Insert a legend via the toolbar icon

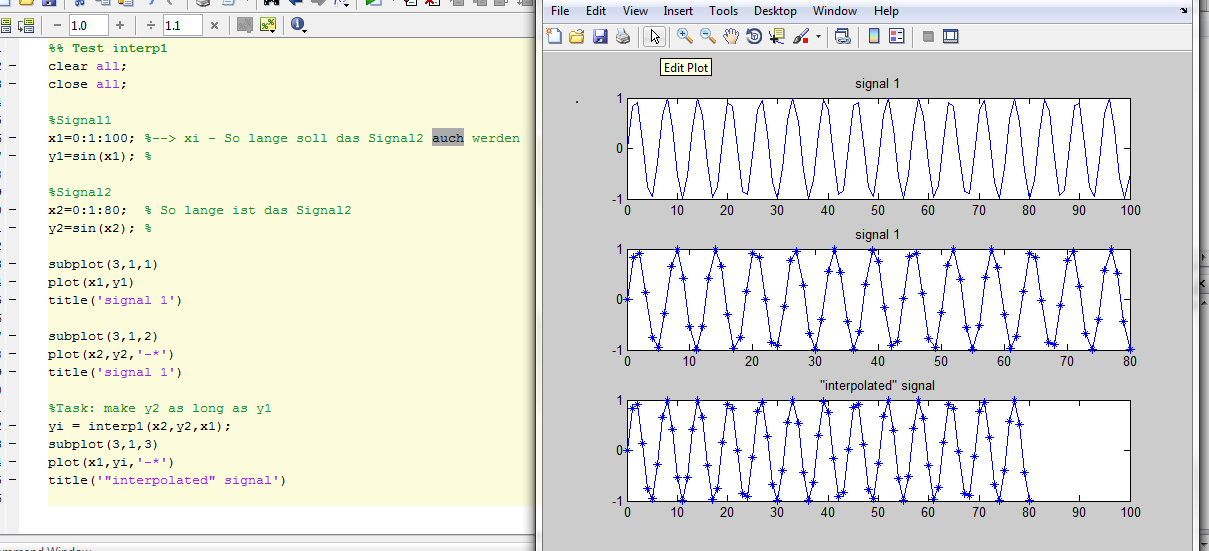pyautogui.click(x=896, y=37)
